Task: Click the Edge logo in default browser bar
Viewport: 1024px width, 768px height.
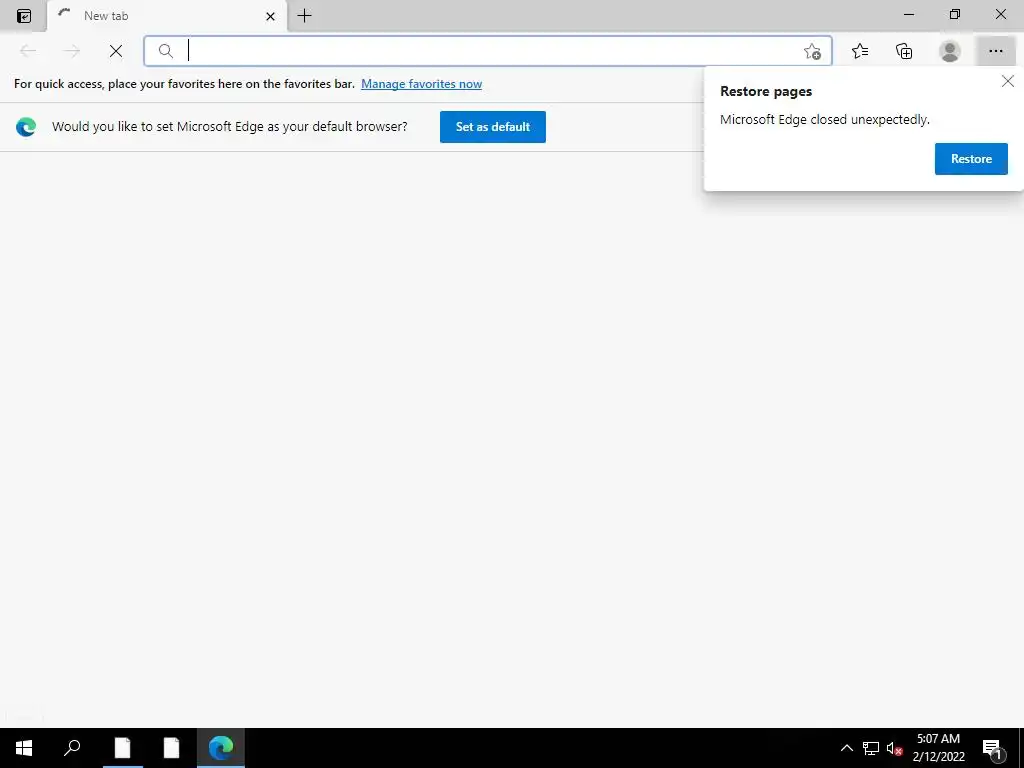Action: 26,127
